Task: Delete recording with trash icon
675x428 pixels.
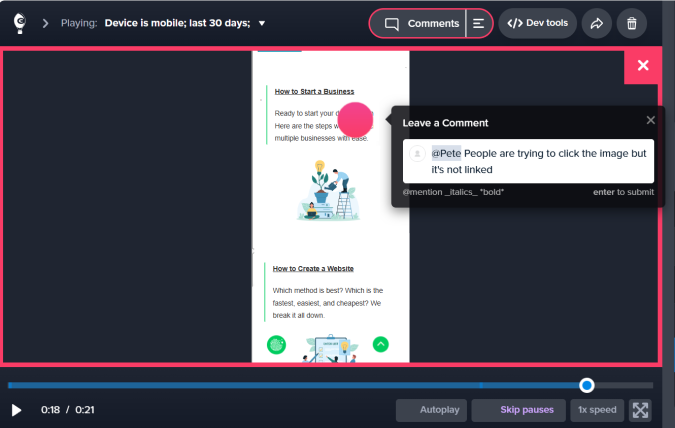Action: point(631,23)
